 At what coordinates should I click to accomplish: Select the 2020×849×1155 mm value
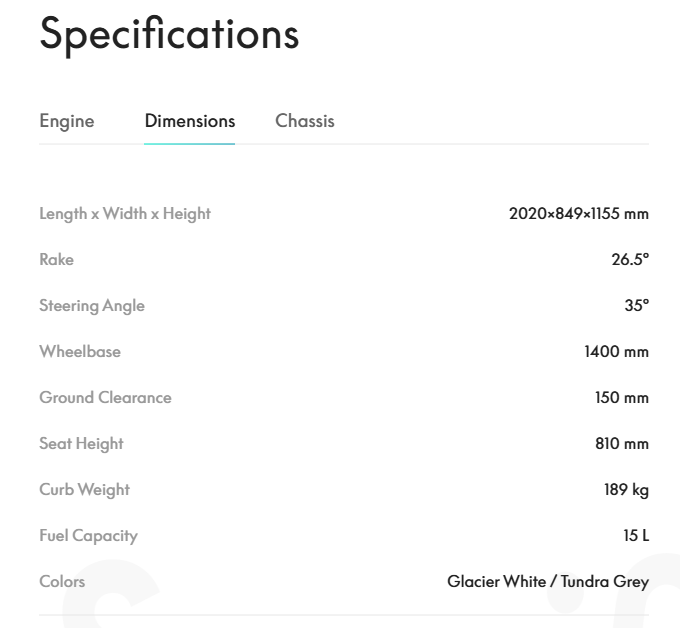(579, 213)
